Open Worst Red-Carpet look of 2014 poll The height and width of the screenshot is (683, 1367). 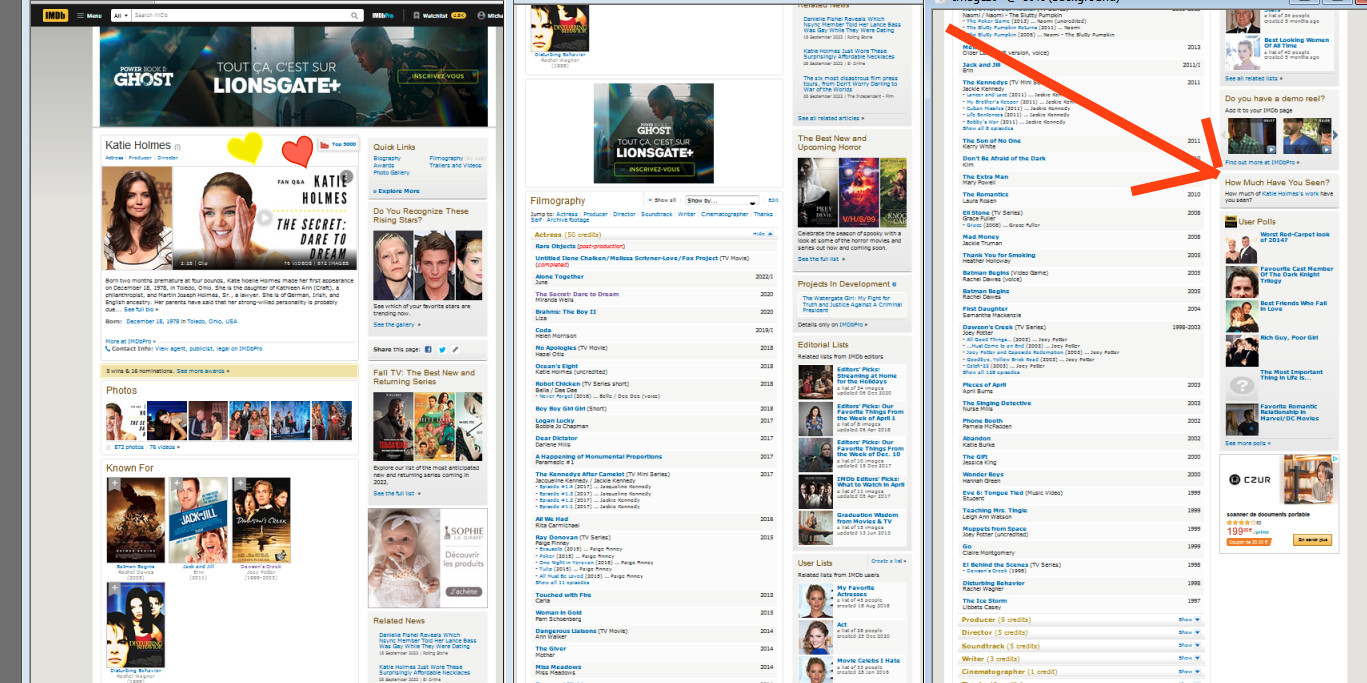coord(1294,237)
